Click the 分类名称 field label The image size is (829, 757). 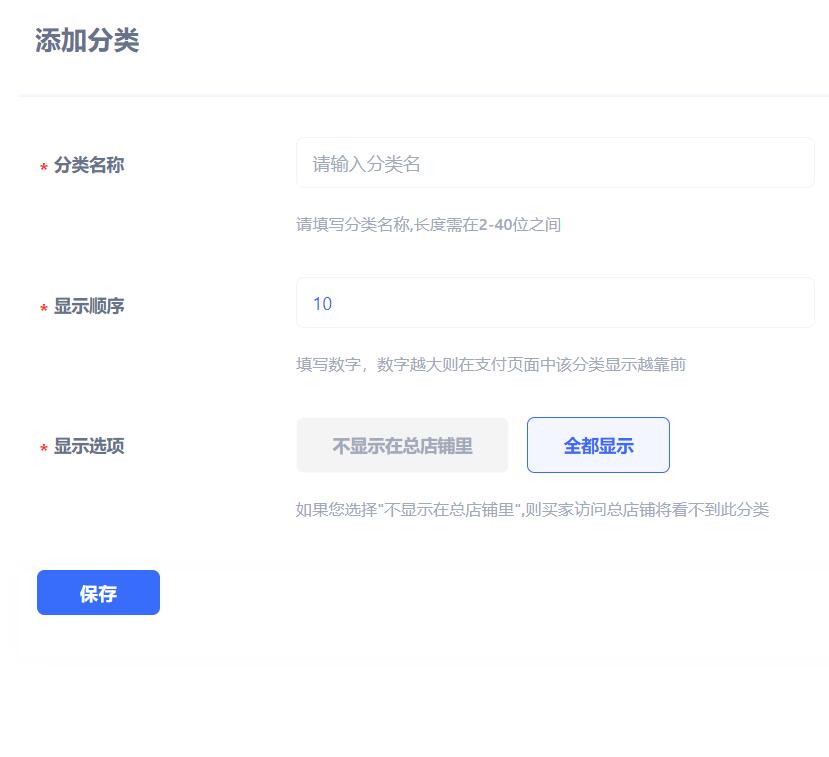[89, 165]
